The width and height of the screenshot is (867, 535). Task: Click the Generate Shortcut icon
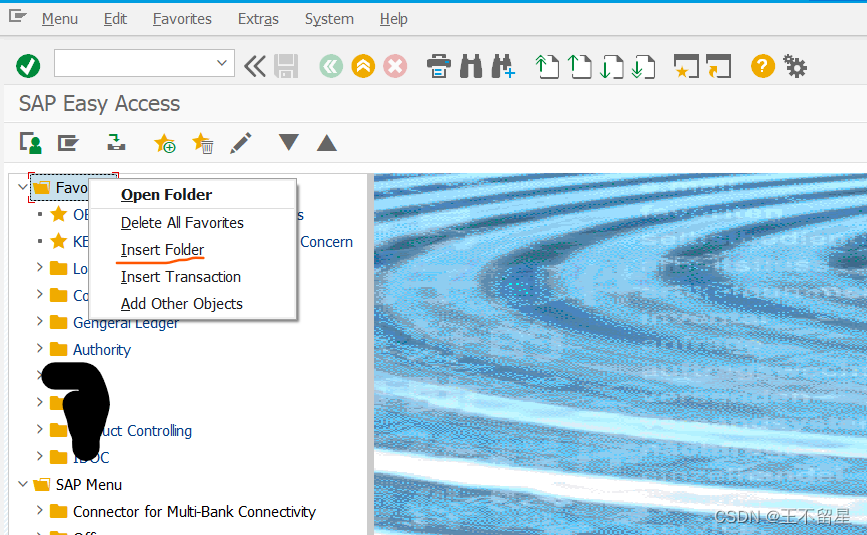click(718, 66)
